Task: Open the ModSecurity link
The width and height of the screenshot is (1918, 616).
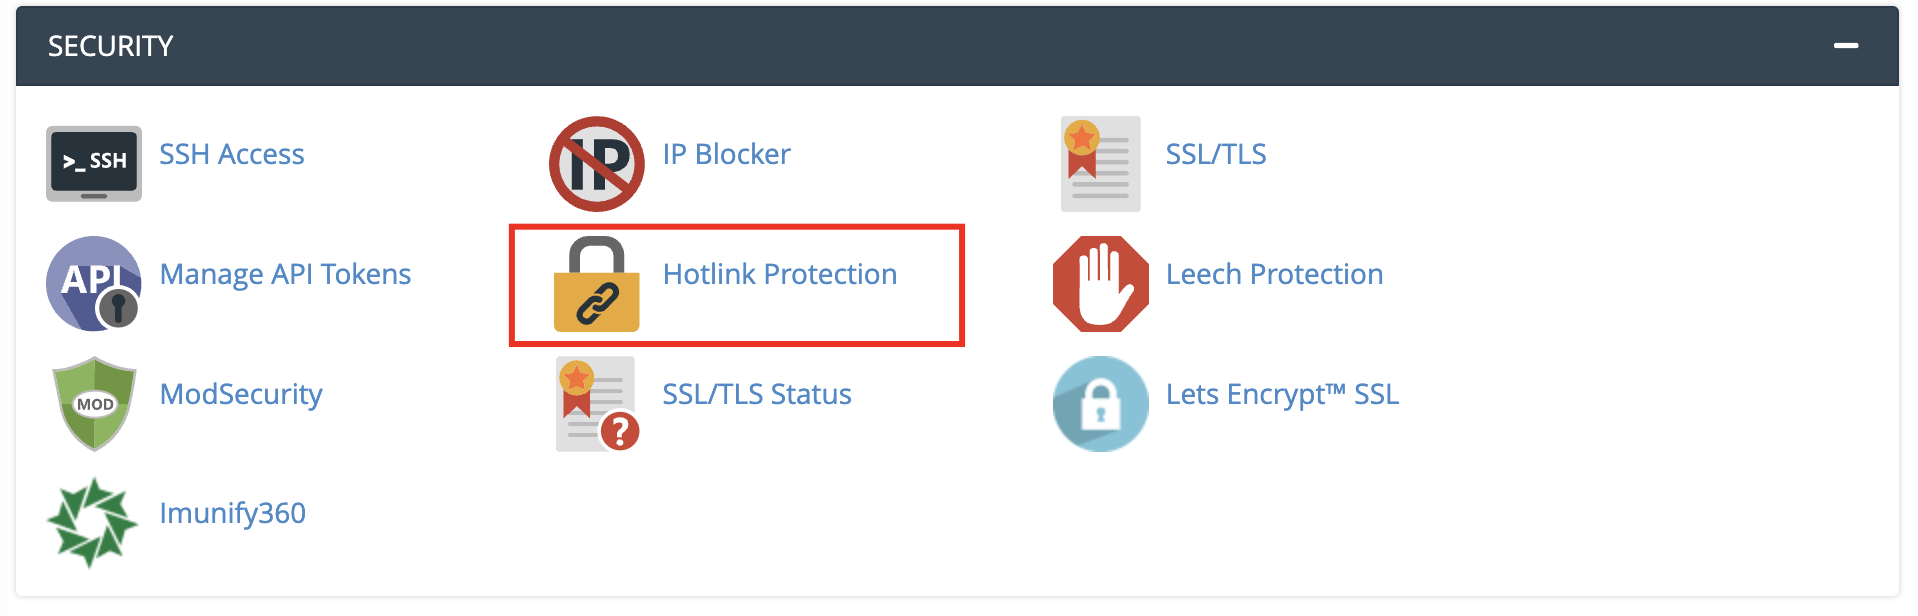Action: pyautogui.click(x=241, y=394)
